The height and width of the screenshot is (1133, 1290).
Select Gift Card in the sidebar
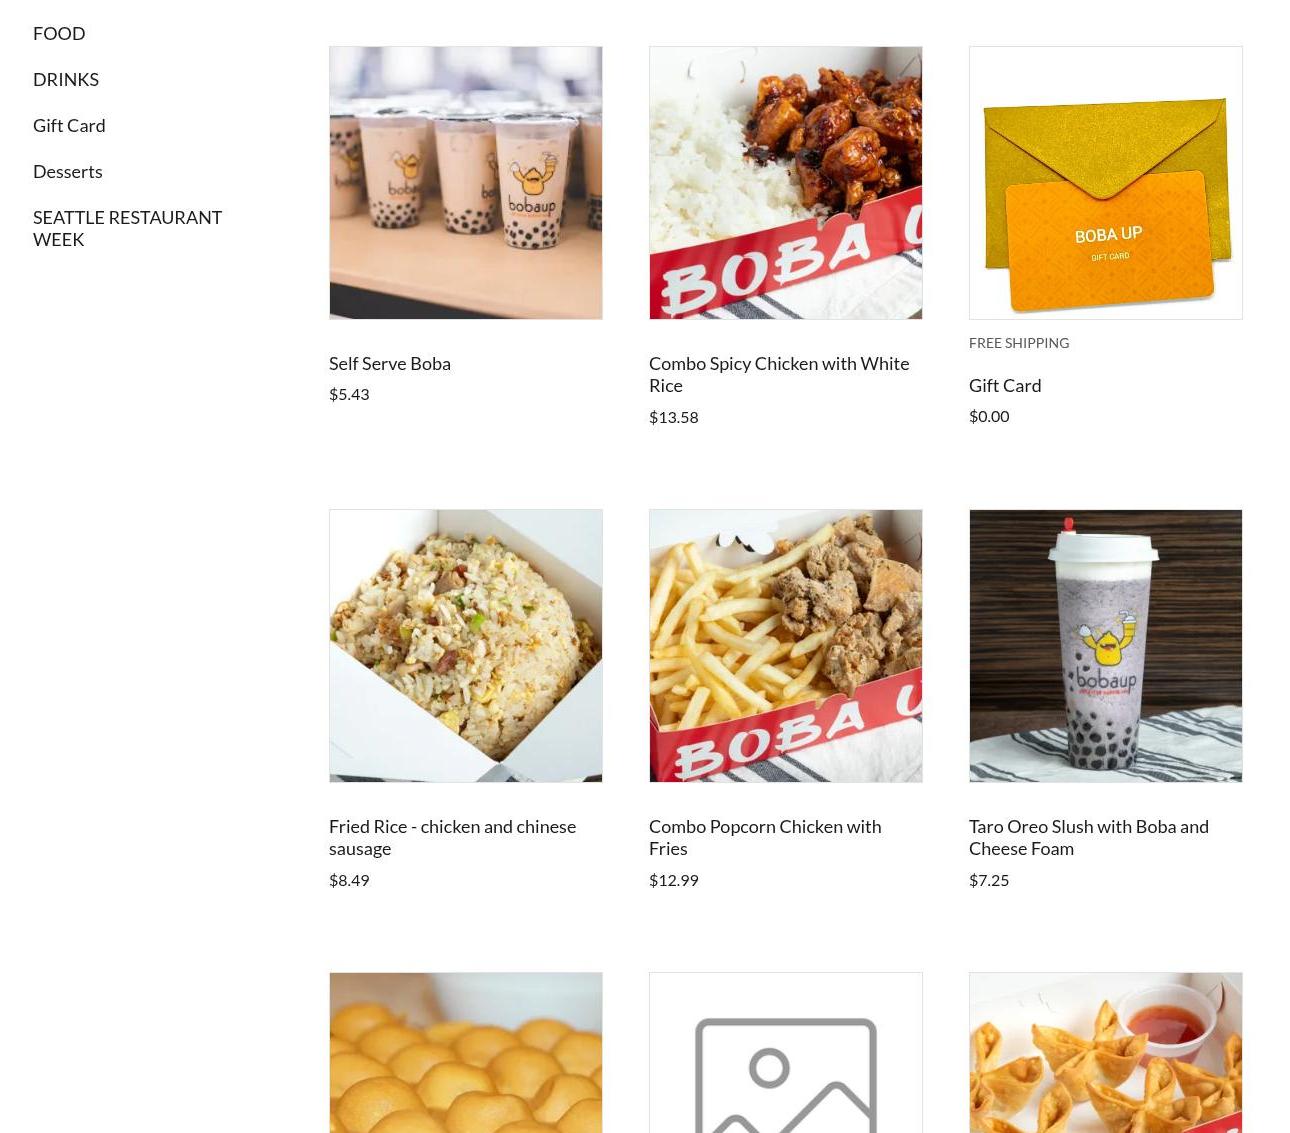[69, 125]
